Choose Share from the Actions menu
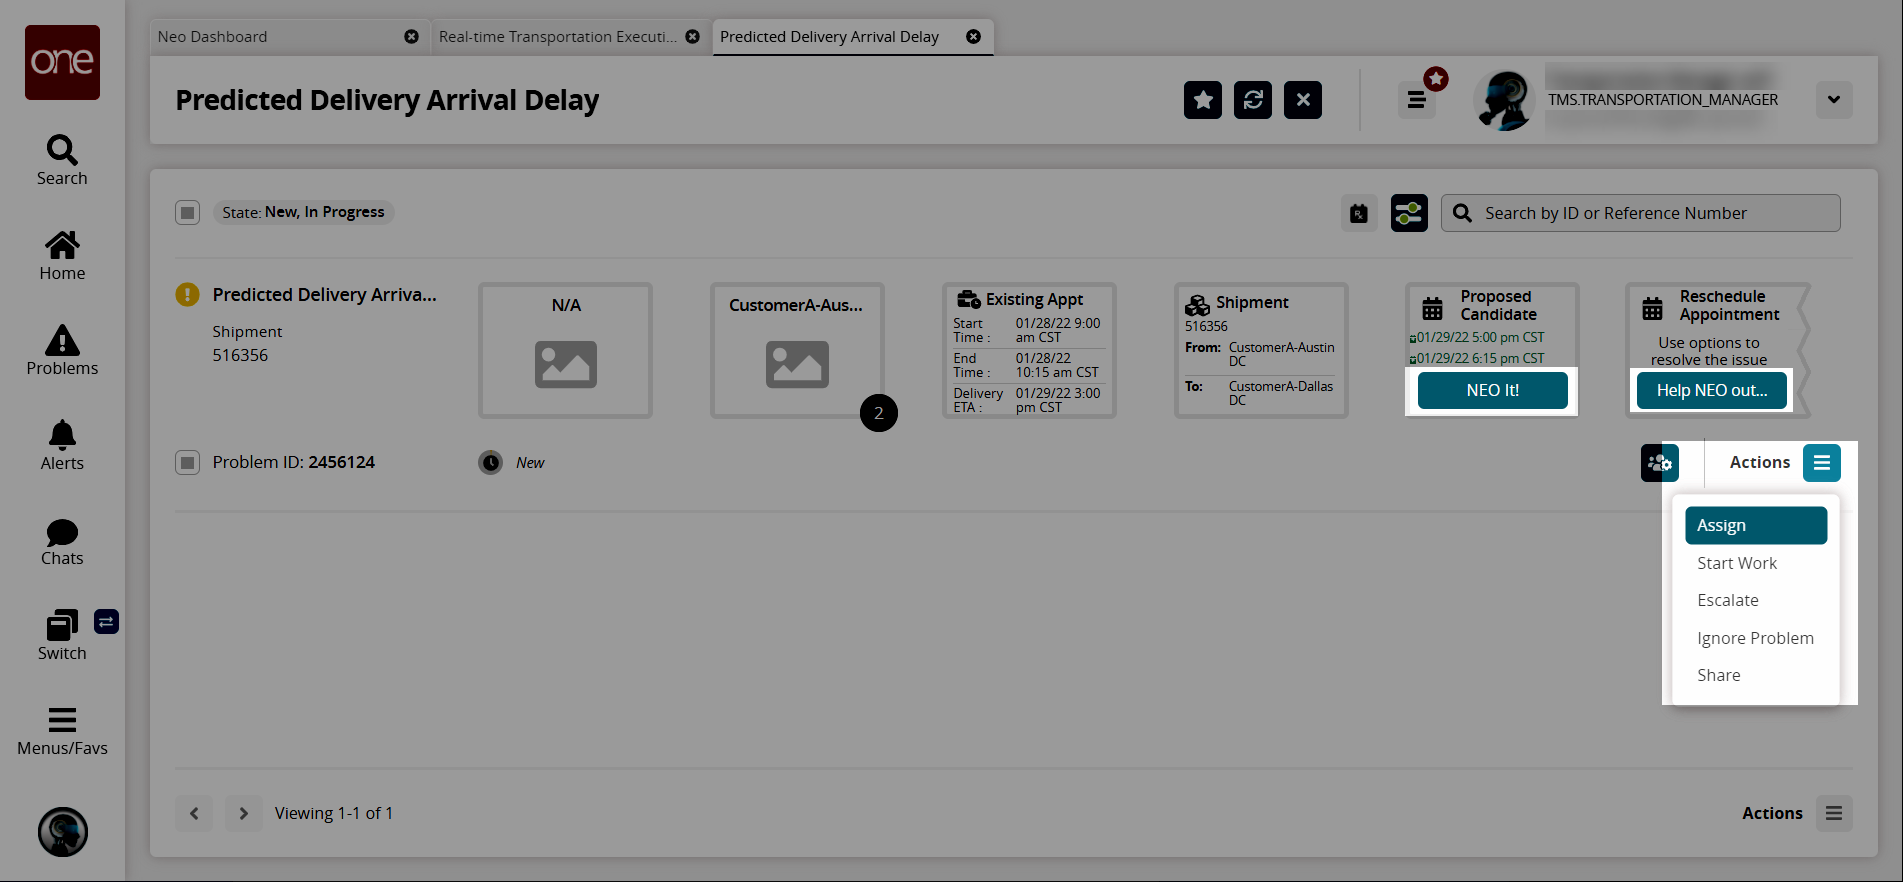The height and width of the screenshot is (882, 1903). (1756, 675)
